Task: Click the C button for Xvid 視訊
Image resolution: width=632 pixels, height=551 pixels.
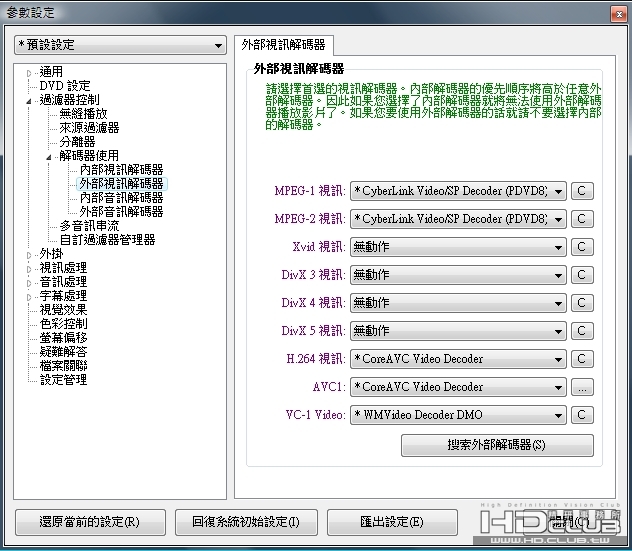Action: coord(582,247)
